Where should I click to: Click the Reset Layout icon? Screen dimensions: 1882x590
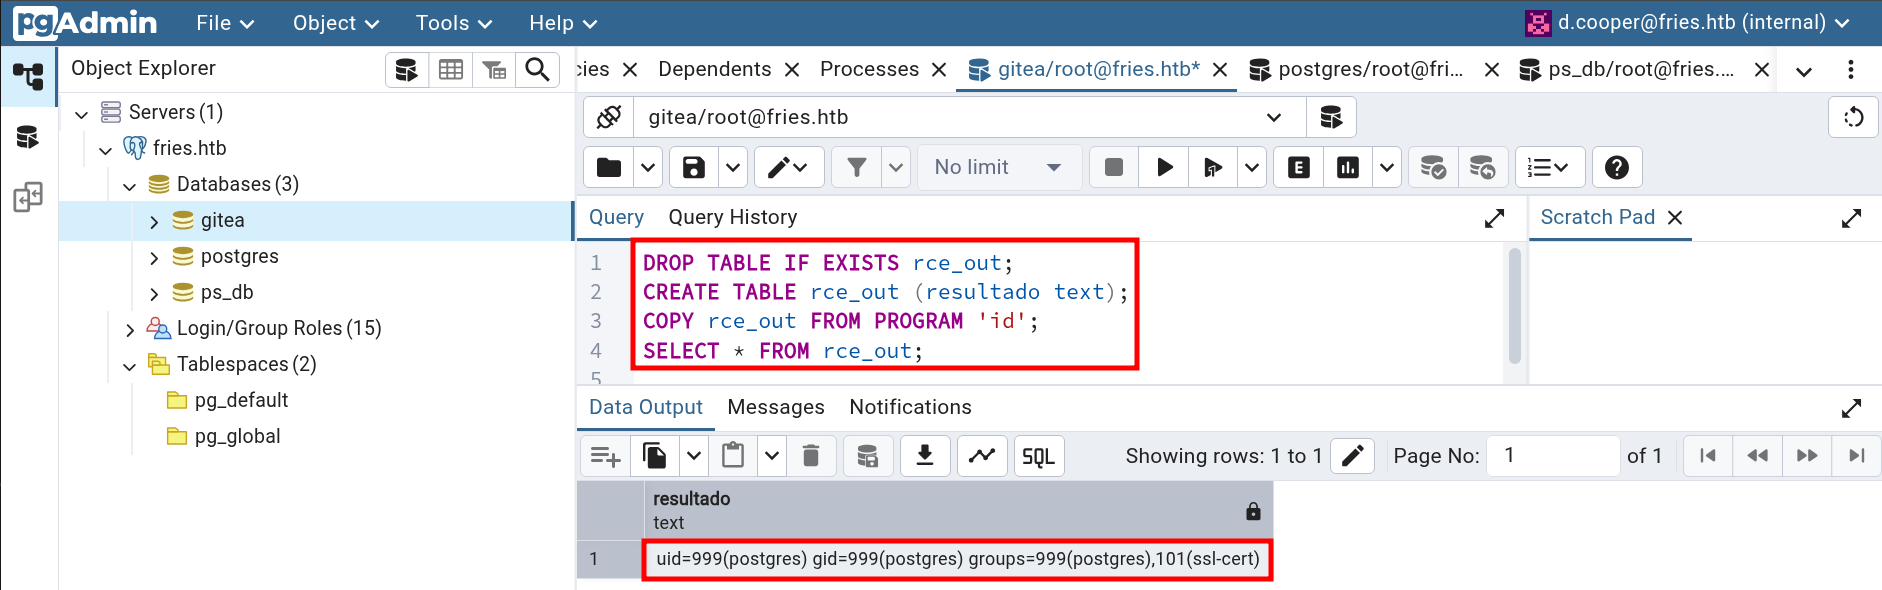[1853, 117]
